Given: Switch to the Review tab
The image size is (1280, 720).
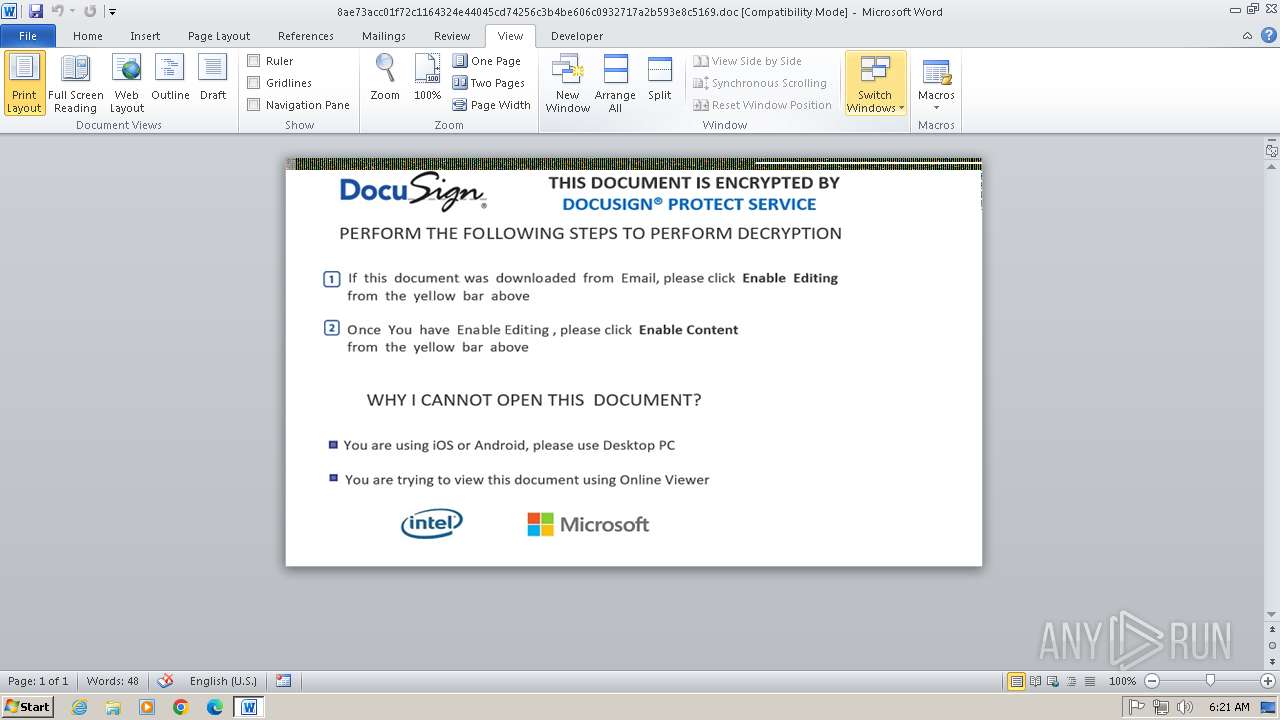Looking at the screenshot, I should (452, 36).
